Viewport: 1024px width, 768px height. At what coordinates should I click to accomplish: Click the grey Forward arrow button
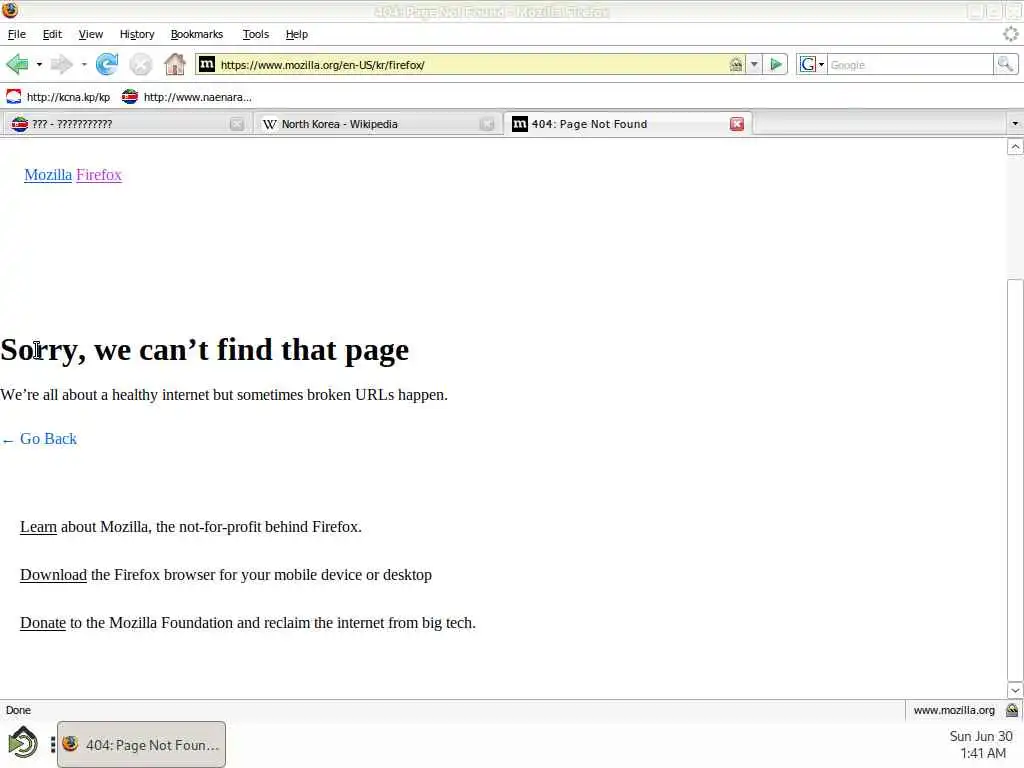[x=62, y=65]
